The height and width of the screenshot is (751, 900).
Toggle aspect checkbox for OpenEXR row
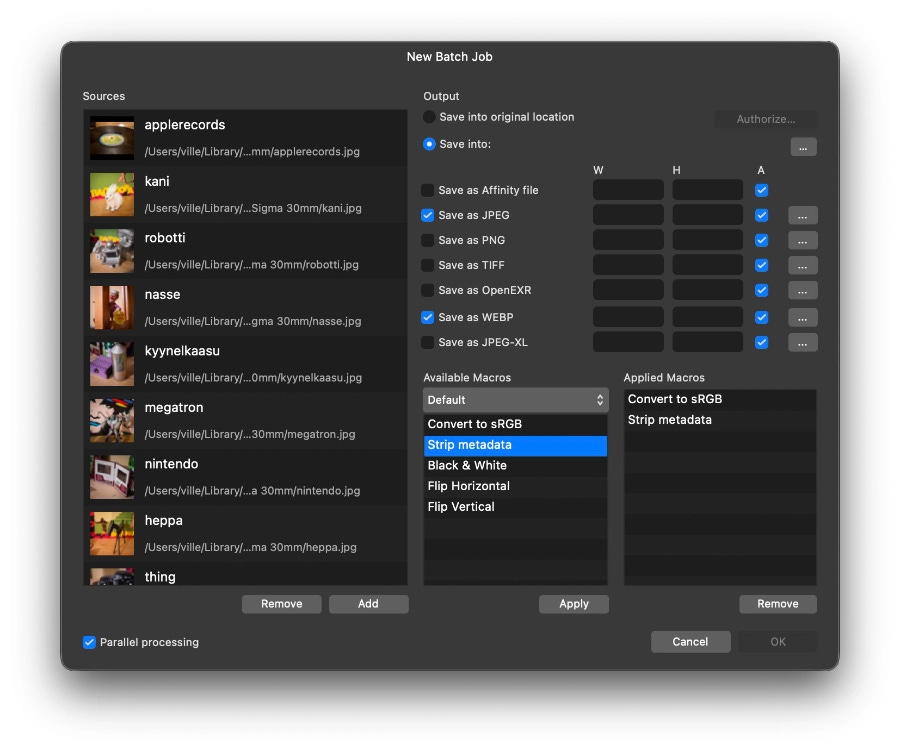click(761, 291)
